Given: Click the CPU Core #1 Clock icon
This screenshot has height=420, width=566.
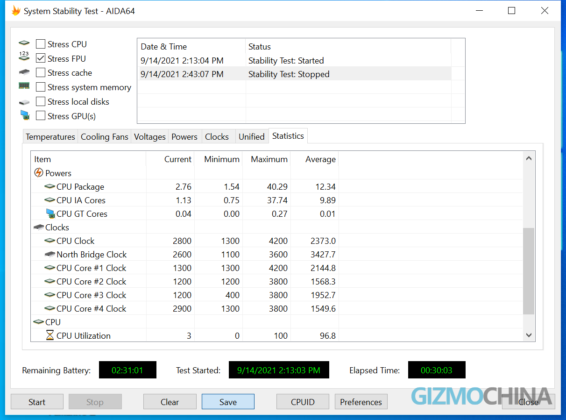Looking at the screenshot, I should (x=50, y=268).
